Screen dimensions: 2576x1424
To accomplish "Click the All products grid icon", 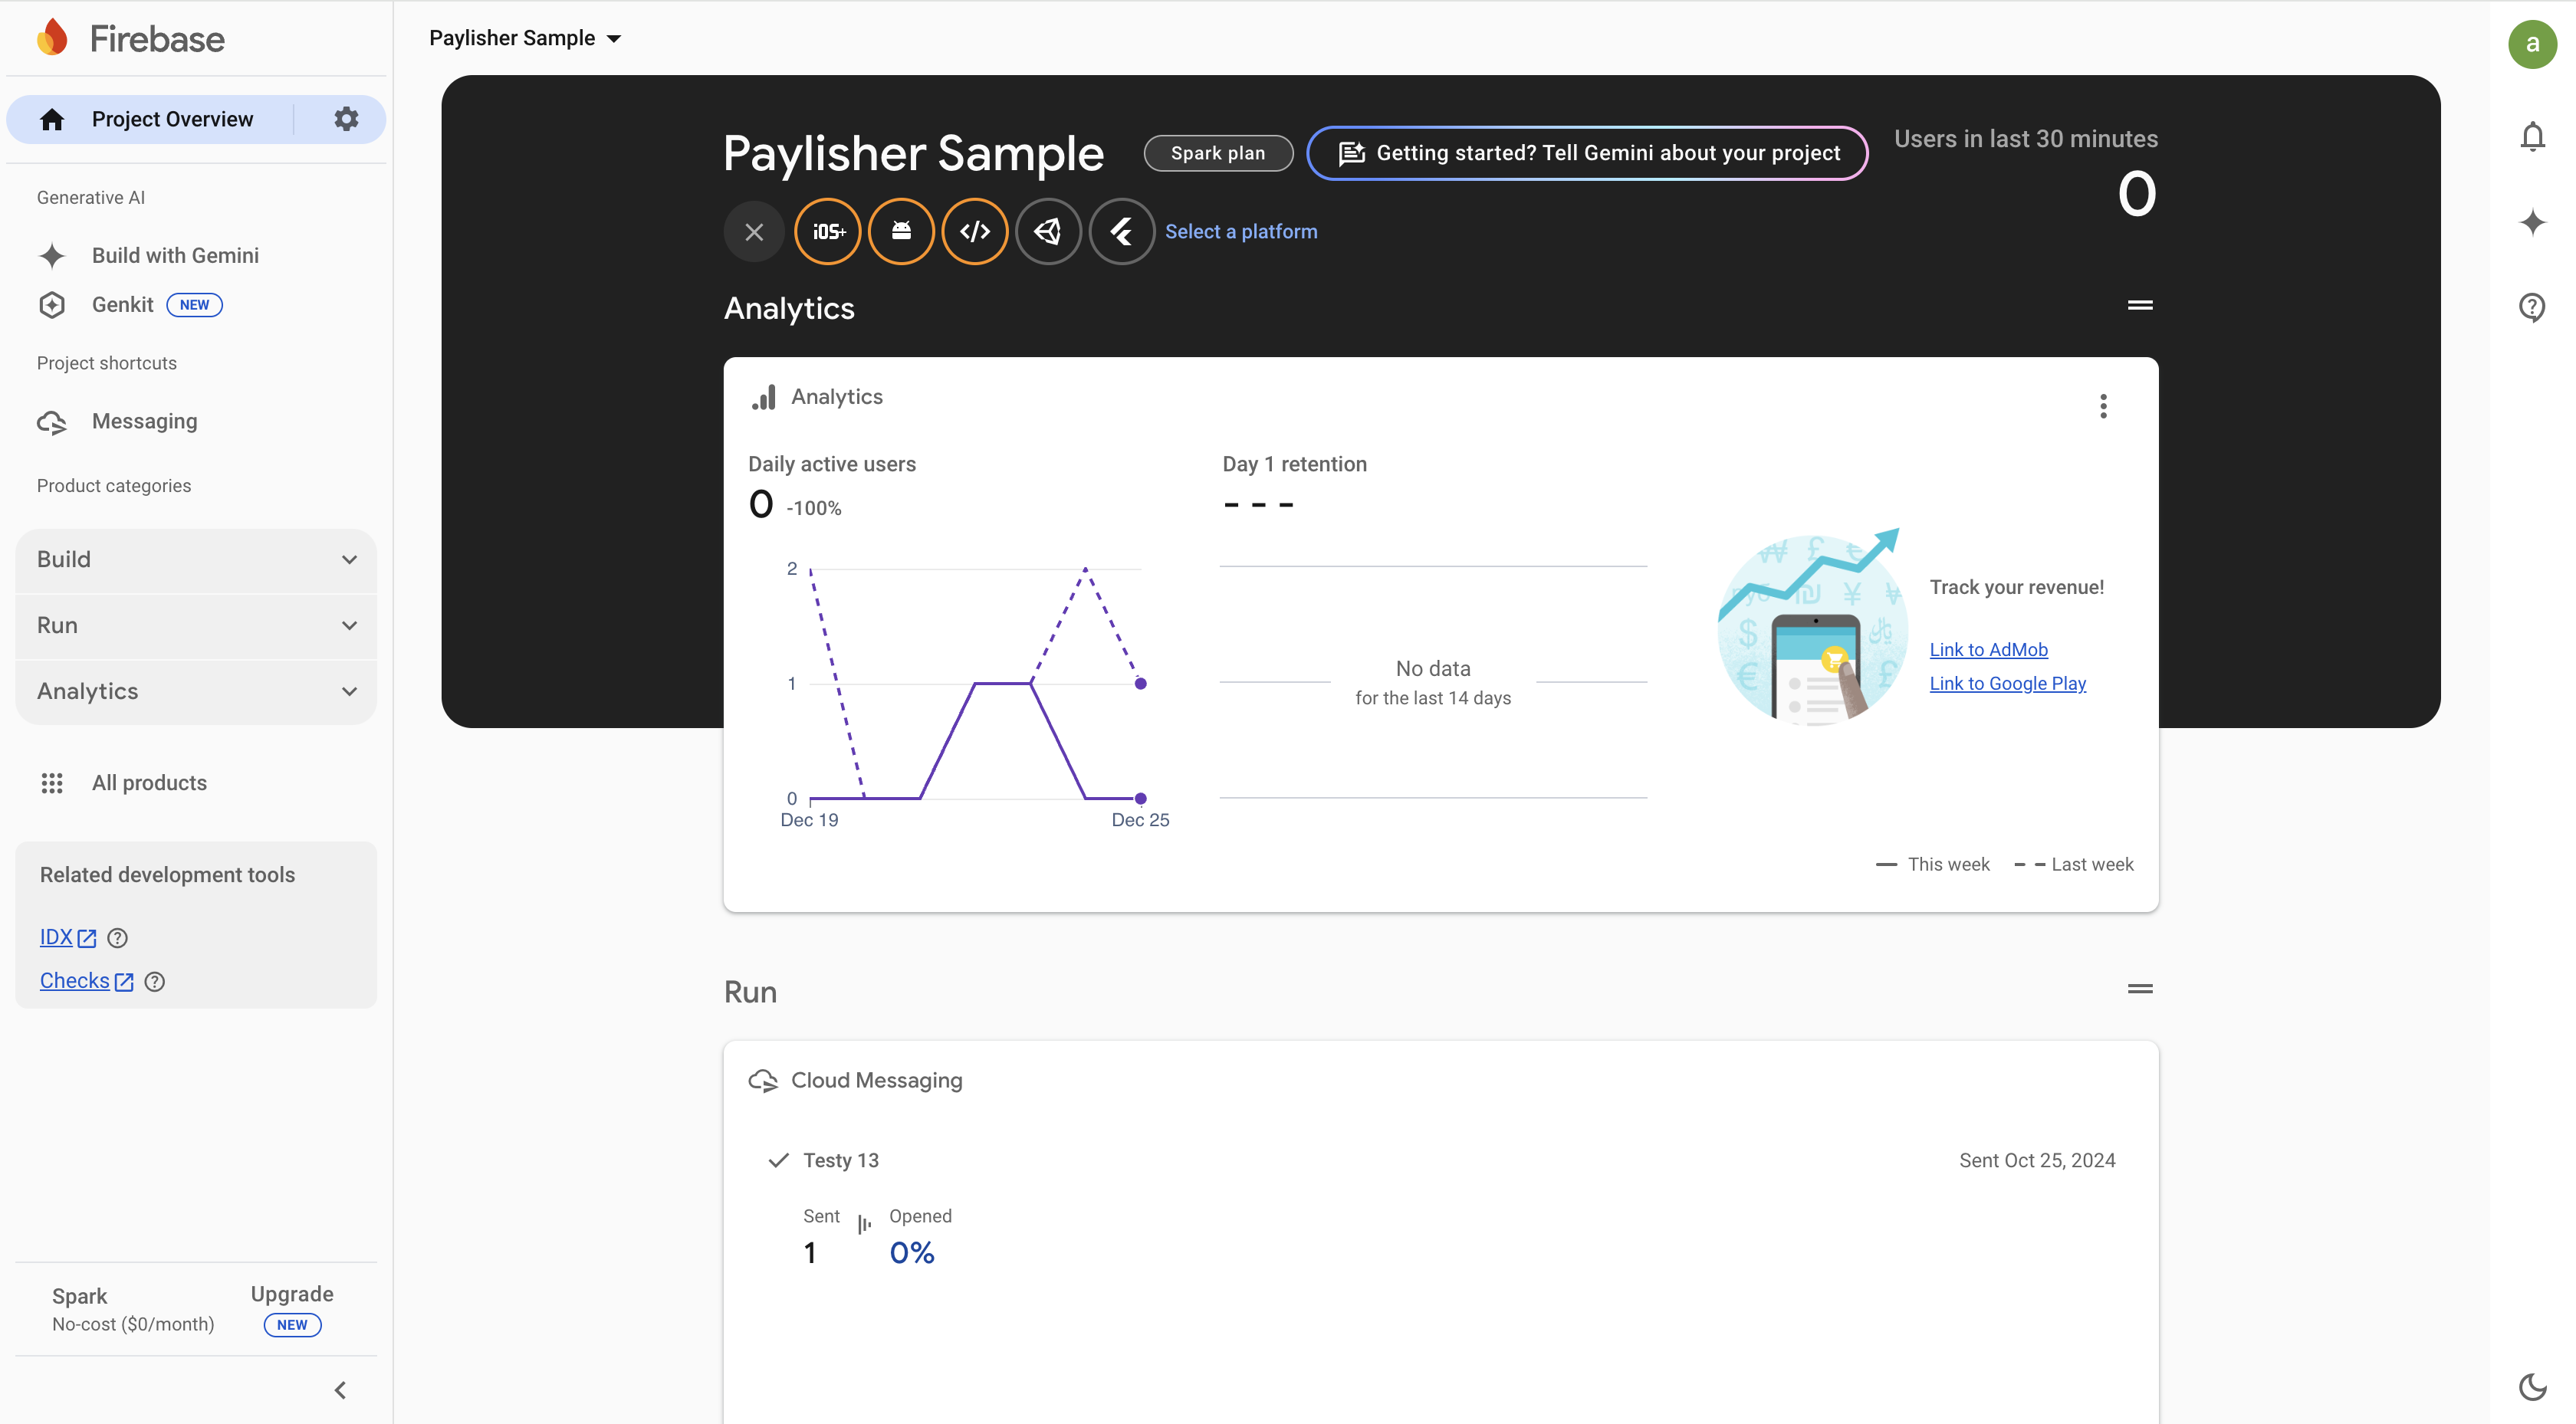I will click(52, 783).
